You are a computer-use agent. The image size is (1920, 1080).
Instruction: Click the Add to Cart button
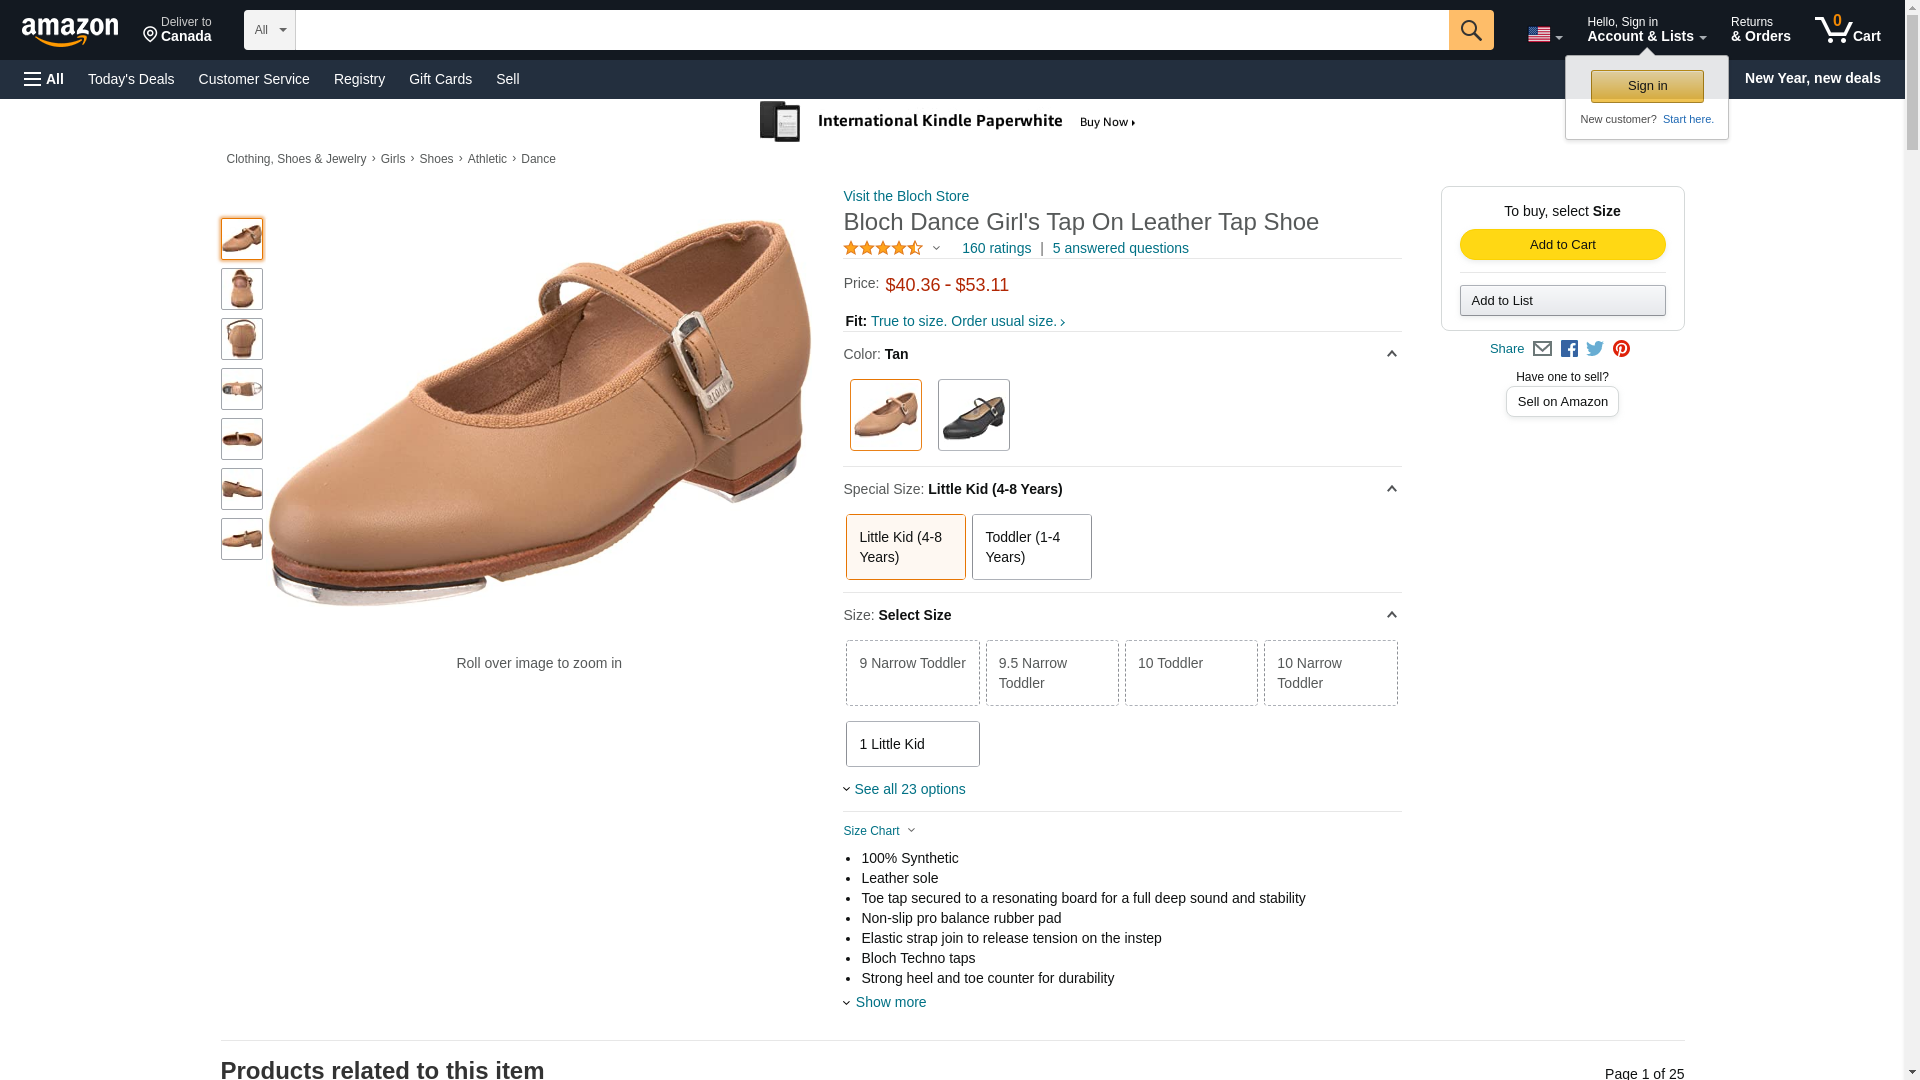point(1562,245)
